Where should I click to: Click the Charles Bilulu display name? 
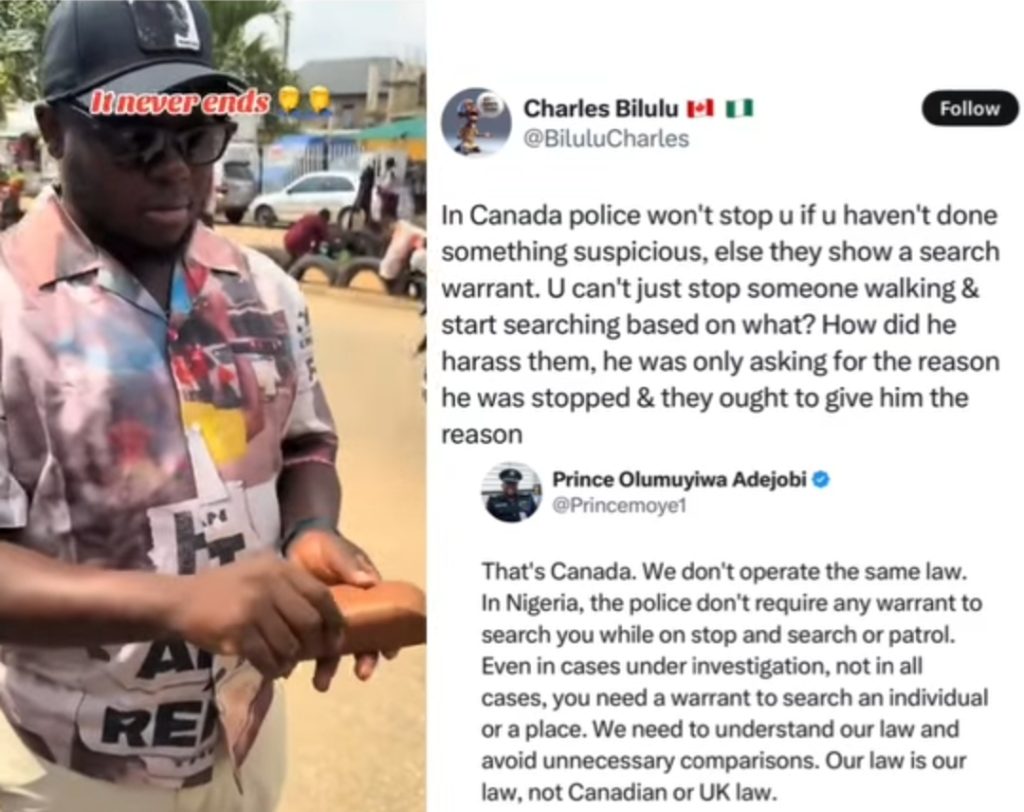click(x=601, y=108)
